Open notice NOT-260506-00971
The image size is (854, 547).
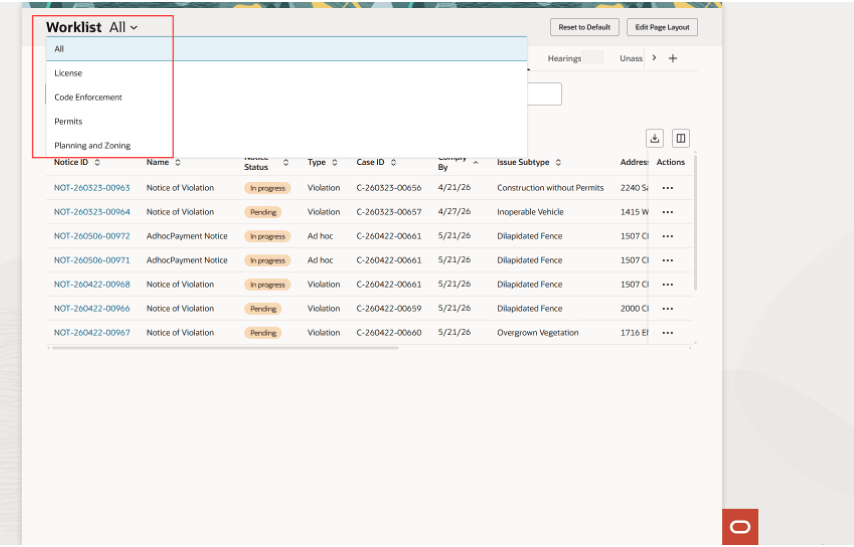point(92,260)
